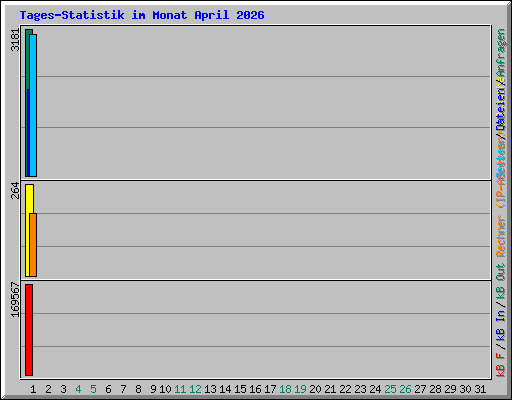
Task: Click green day 26 on the x-axis
Action: coord(405,389)
